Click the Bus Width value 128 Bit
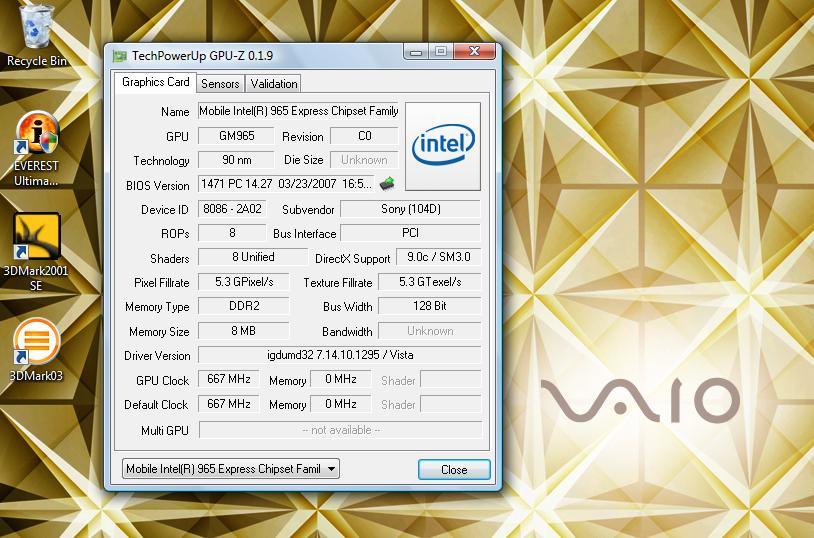 coord(430,306)
